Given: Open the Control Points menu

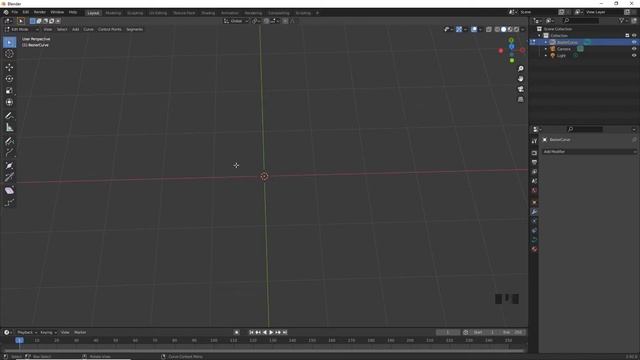Looking at the screenshot, I should (109, 29).
